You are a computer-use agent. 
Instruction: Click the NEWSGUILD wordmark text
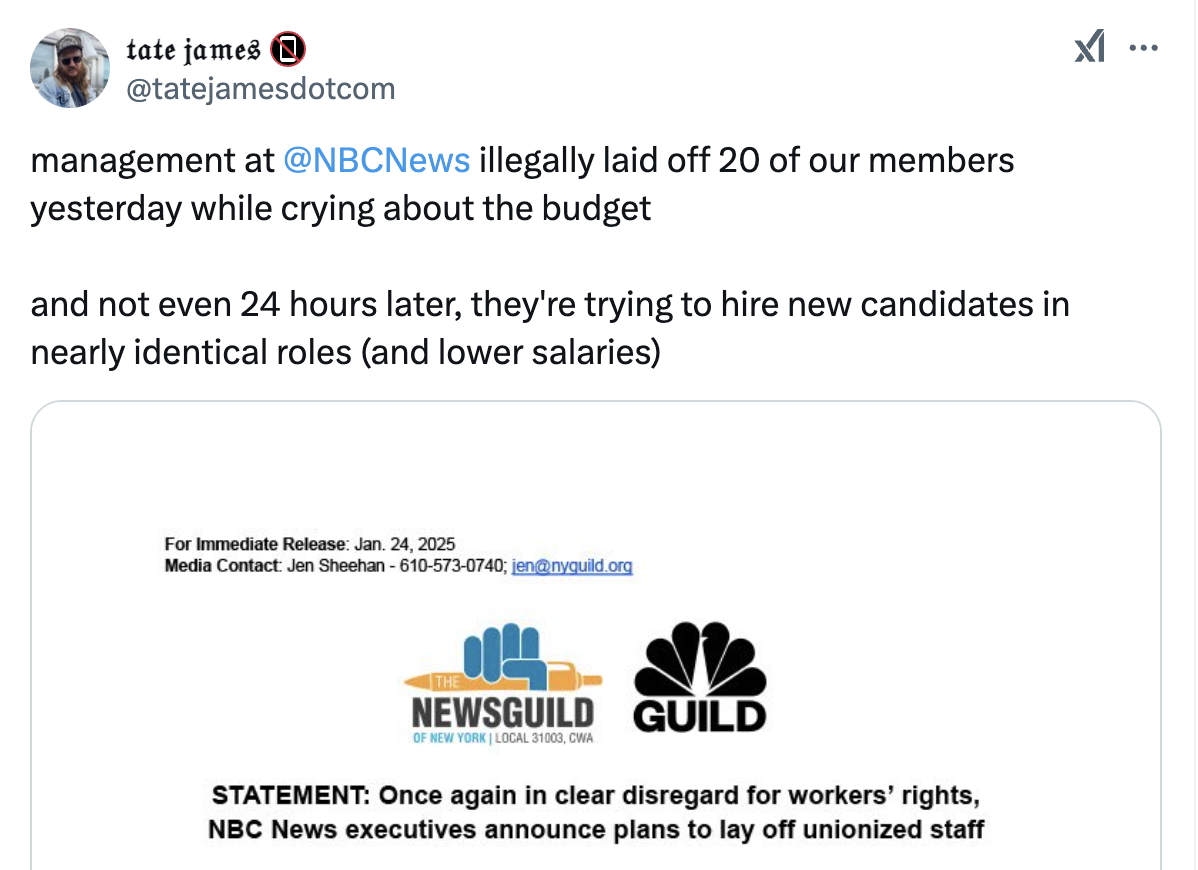[x=502, y=714]
